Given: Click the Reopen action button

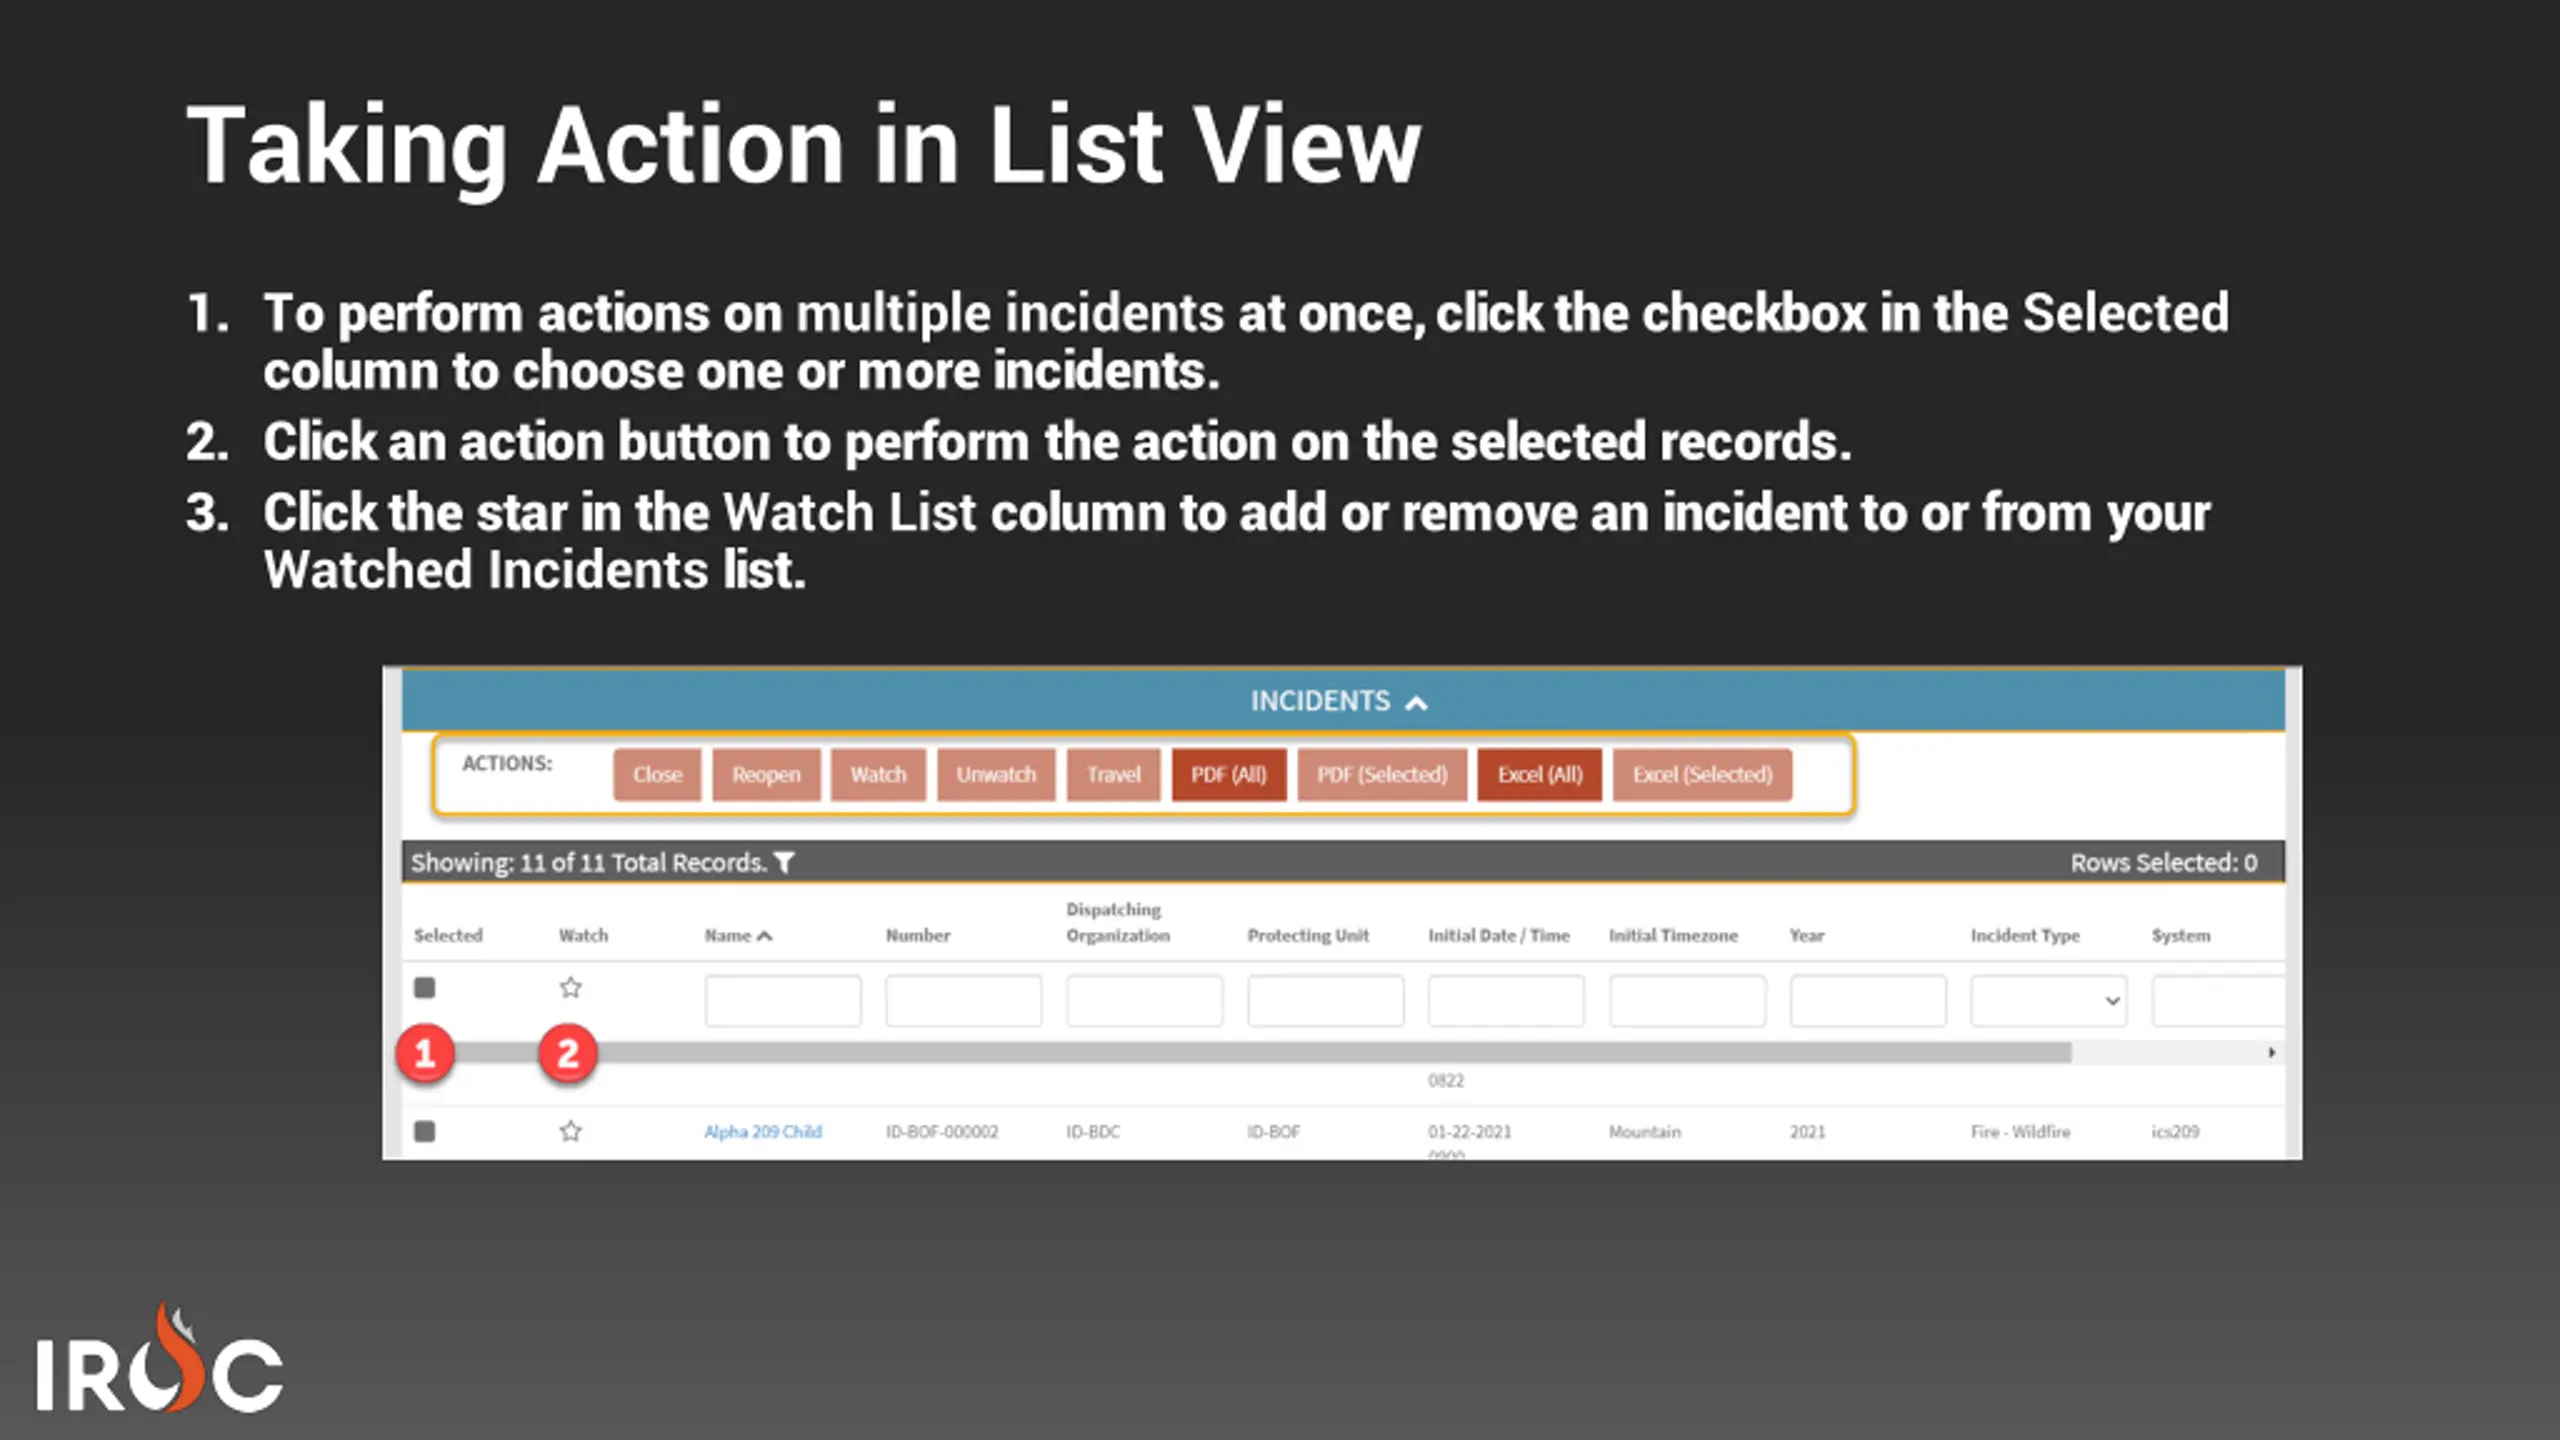Looking at the screenshot, I should point(766,775).
